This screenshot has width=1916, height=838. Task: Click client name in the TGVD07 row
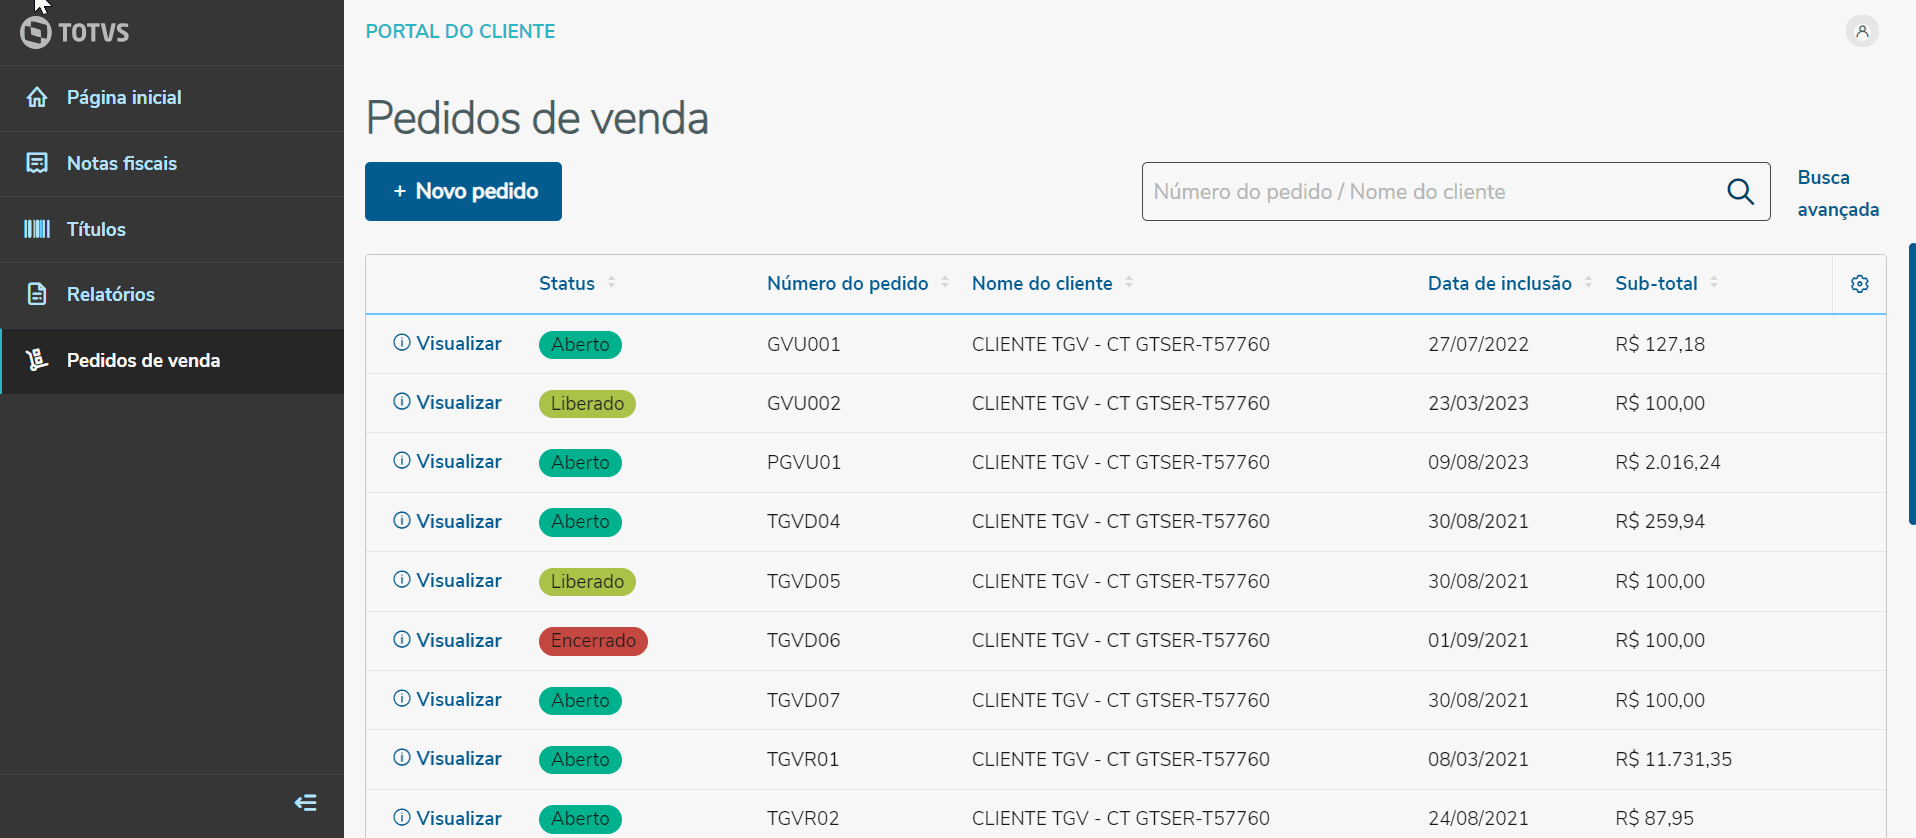click(1121, 700)
